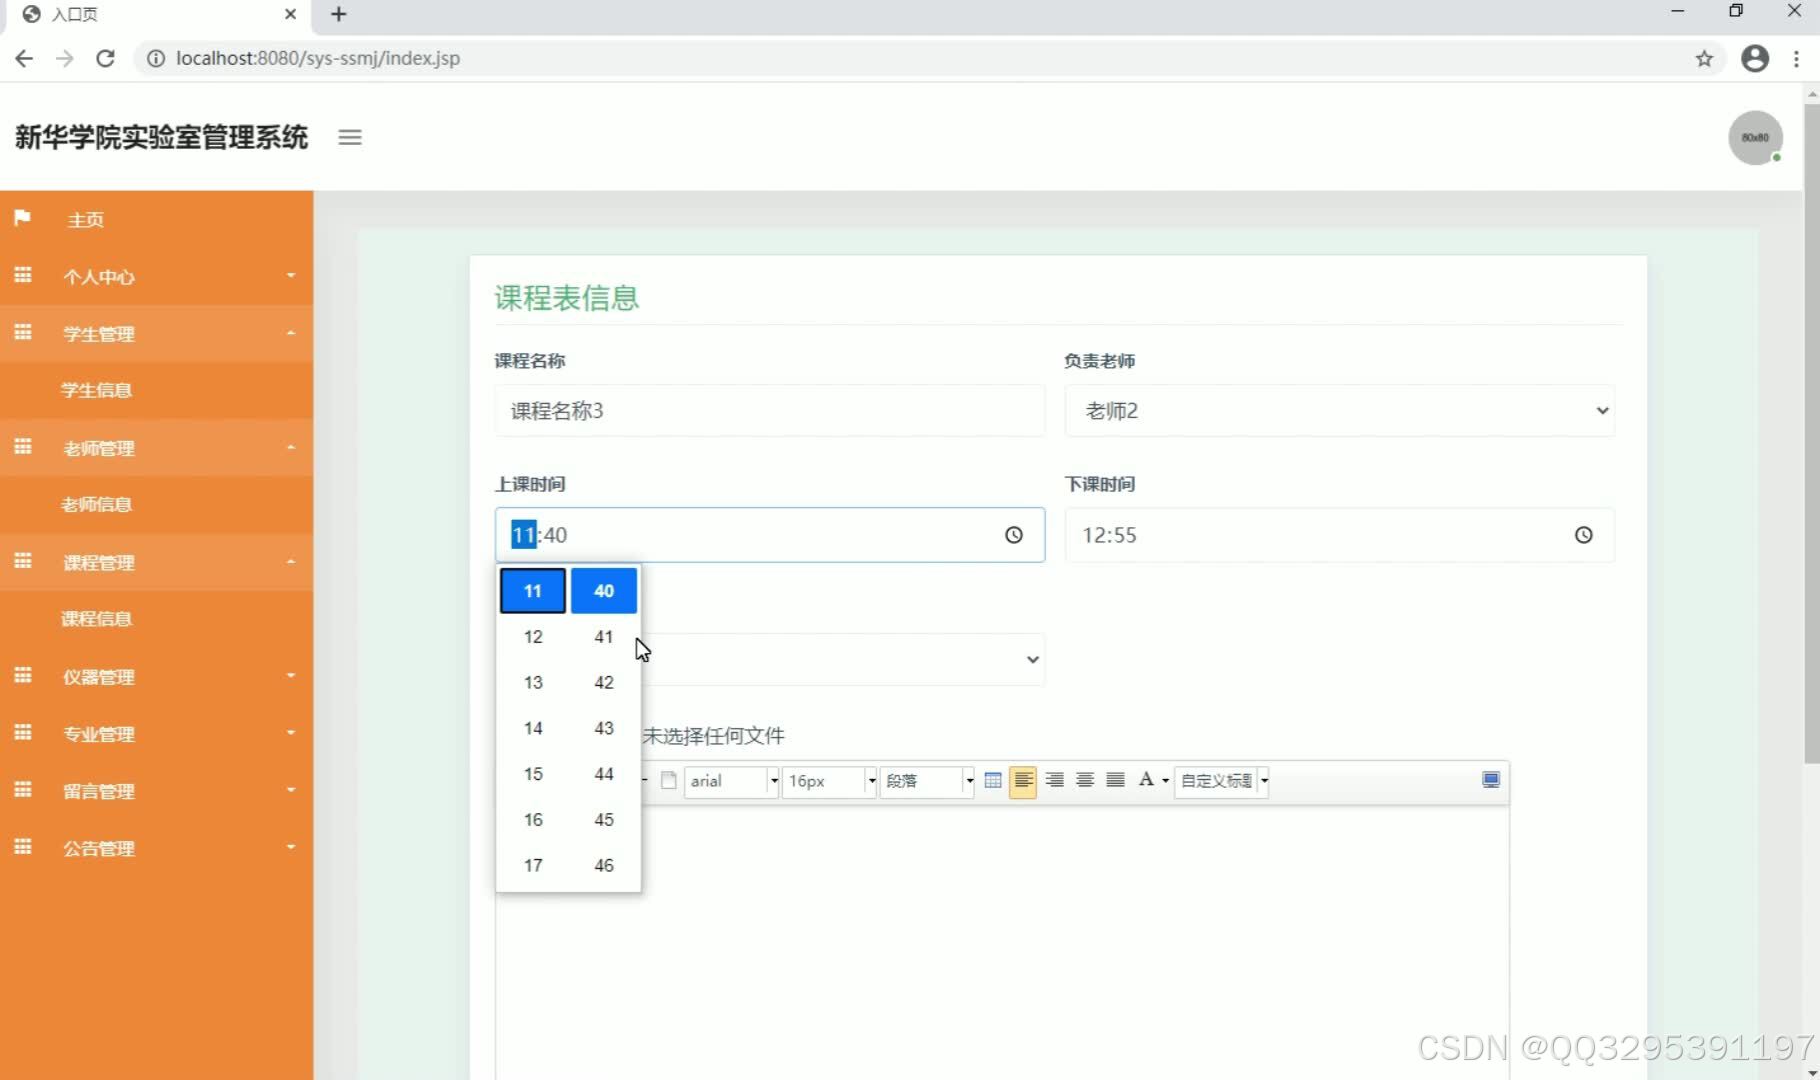This screenshot has width=1820, height=1080.
Task: Insert a table using editor table icon
Action: pyautogui.click(x=993, y=781)
